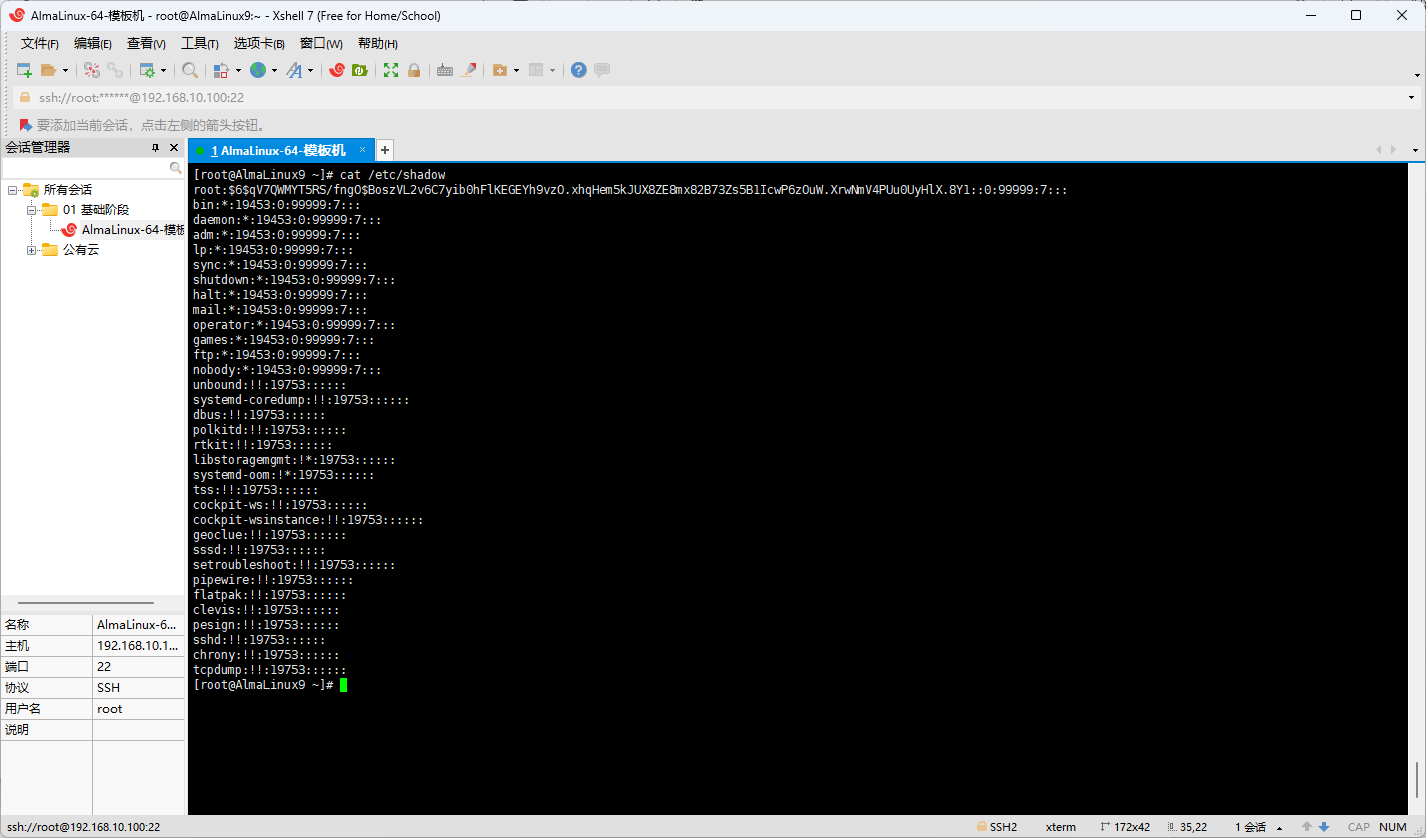This screenshot has height=838, width=1426.
Task: Pin the Session Manager panel
Action: (x=155, y=147)
